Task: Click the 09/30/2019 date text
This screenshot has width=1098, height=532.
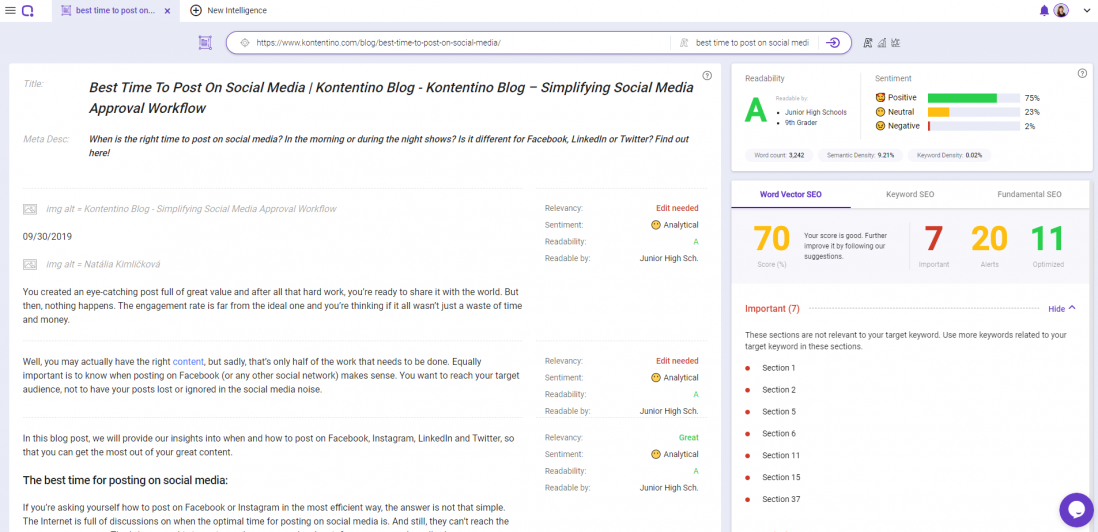Action: pyautogui.click(x=47, y=237)
